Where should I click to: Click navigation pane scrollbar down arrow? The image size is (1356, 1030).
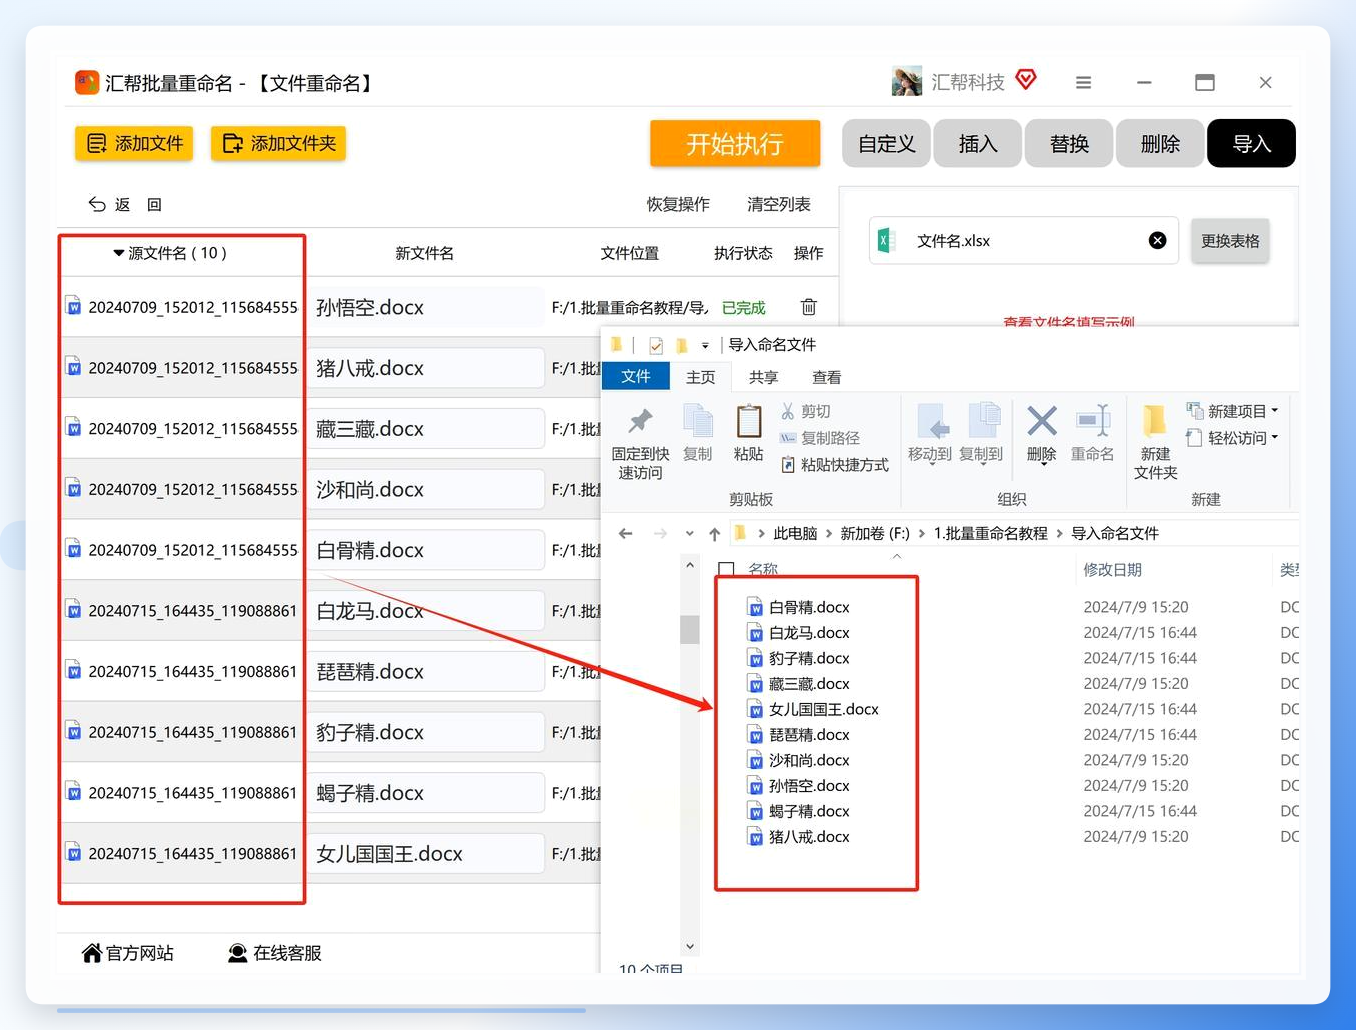point(690,946)
